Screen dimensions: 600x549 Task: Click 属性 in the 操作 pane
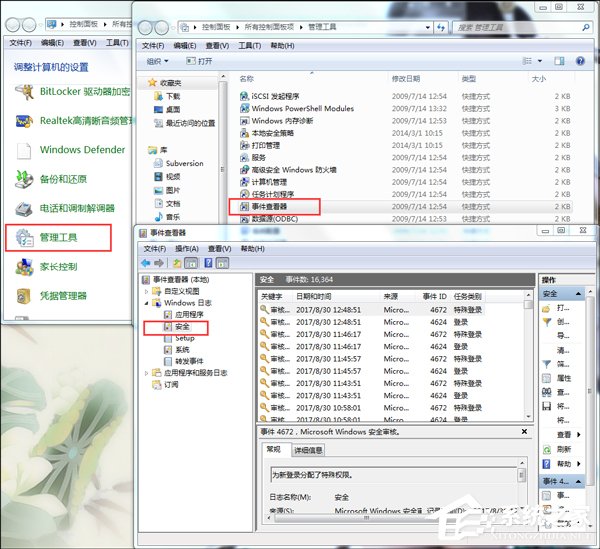coord(558,378)
